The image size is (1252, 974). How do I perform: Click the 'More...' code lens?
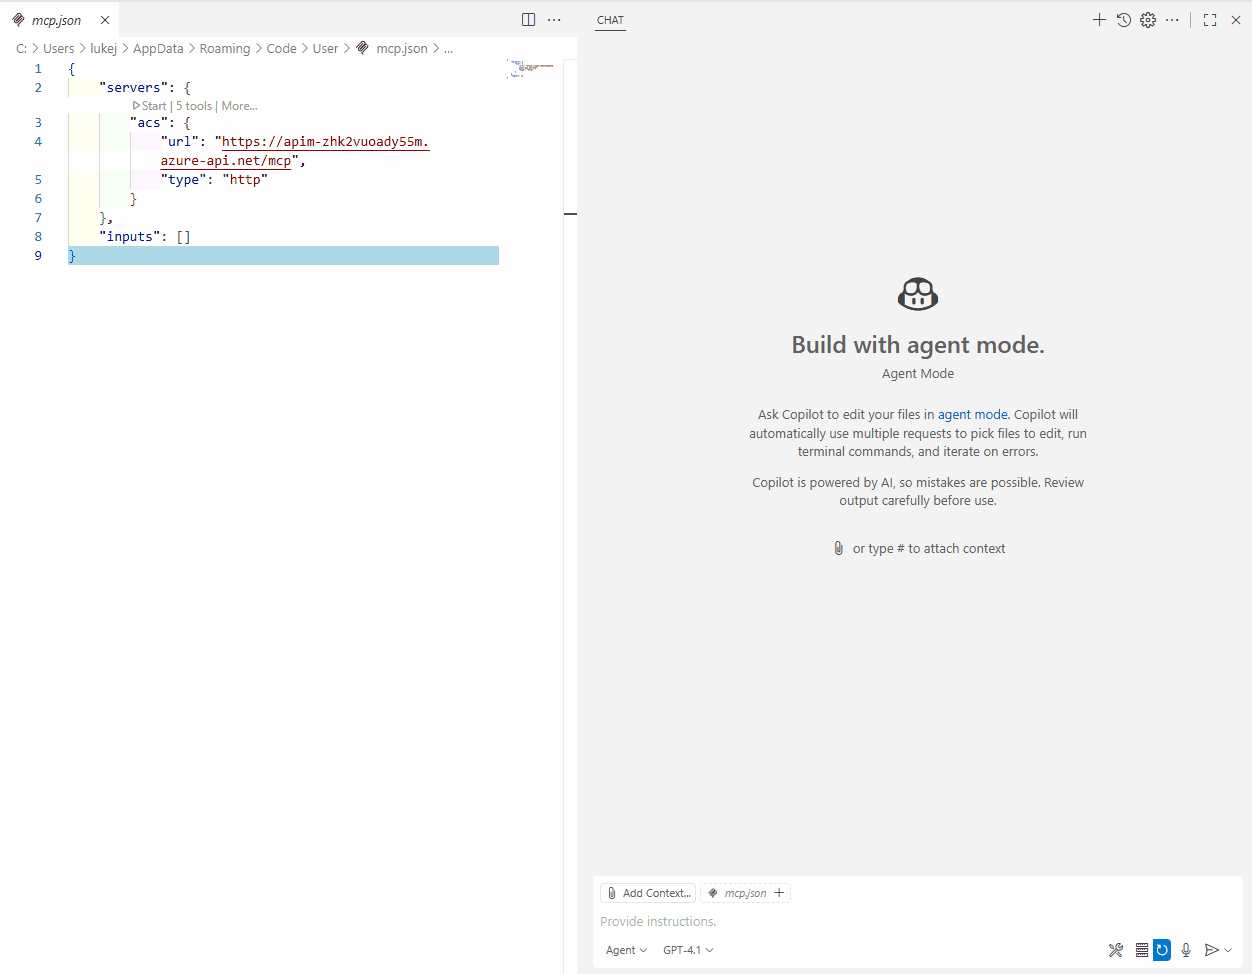239,106
